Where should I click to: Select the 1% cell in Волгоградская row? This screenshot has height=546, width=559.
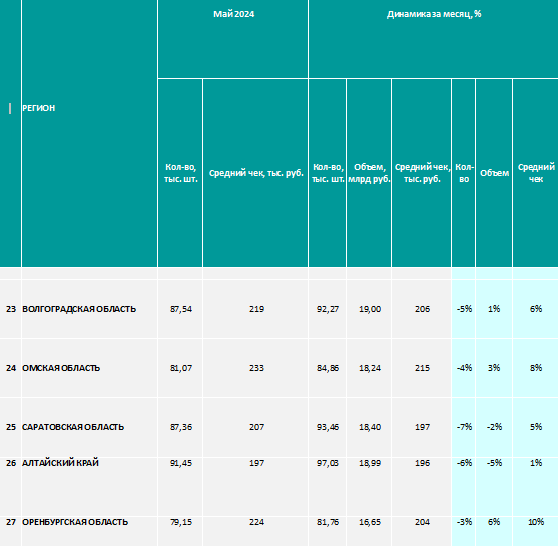click(494, 309)
